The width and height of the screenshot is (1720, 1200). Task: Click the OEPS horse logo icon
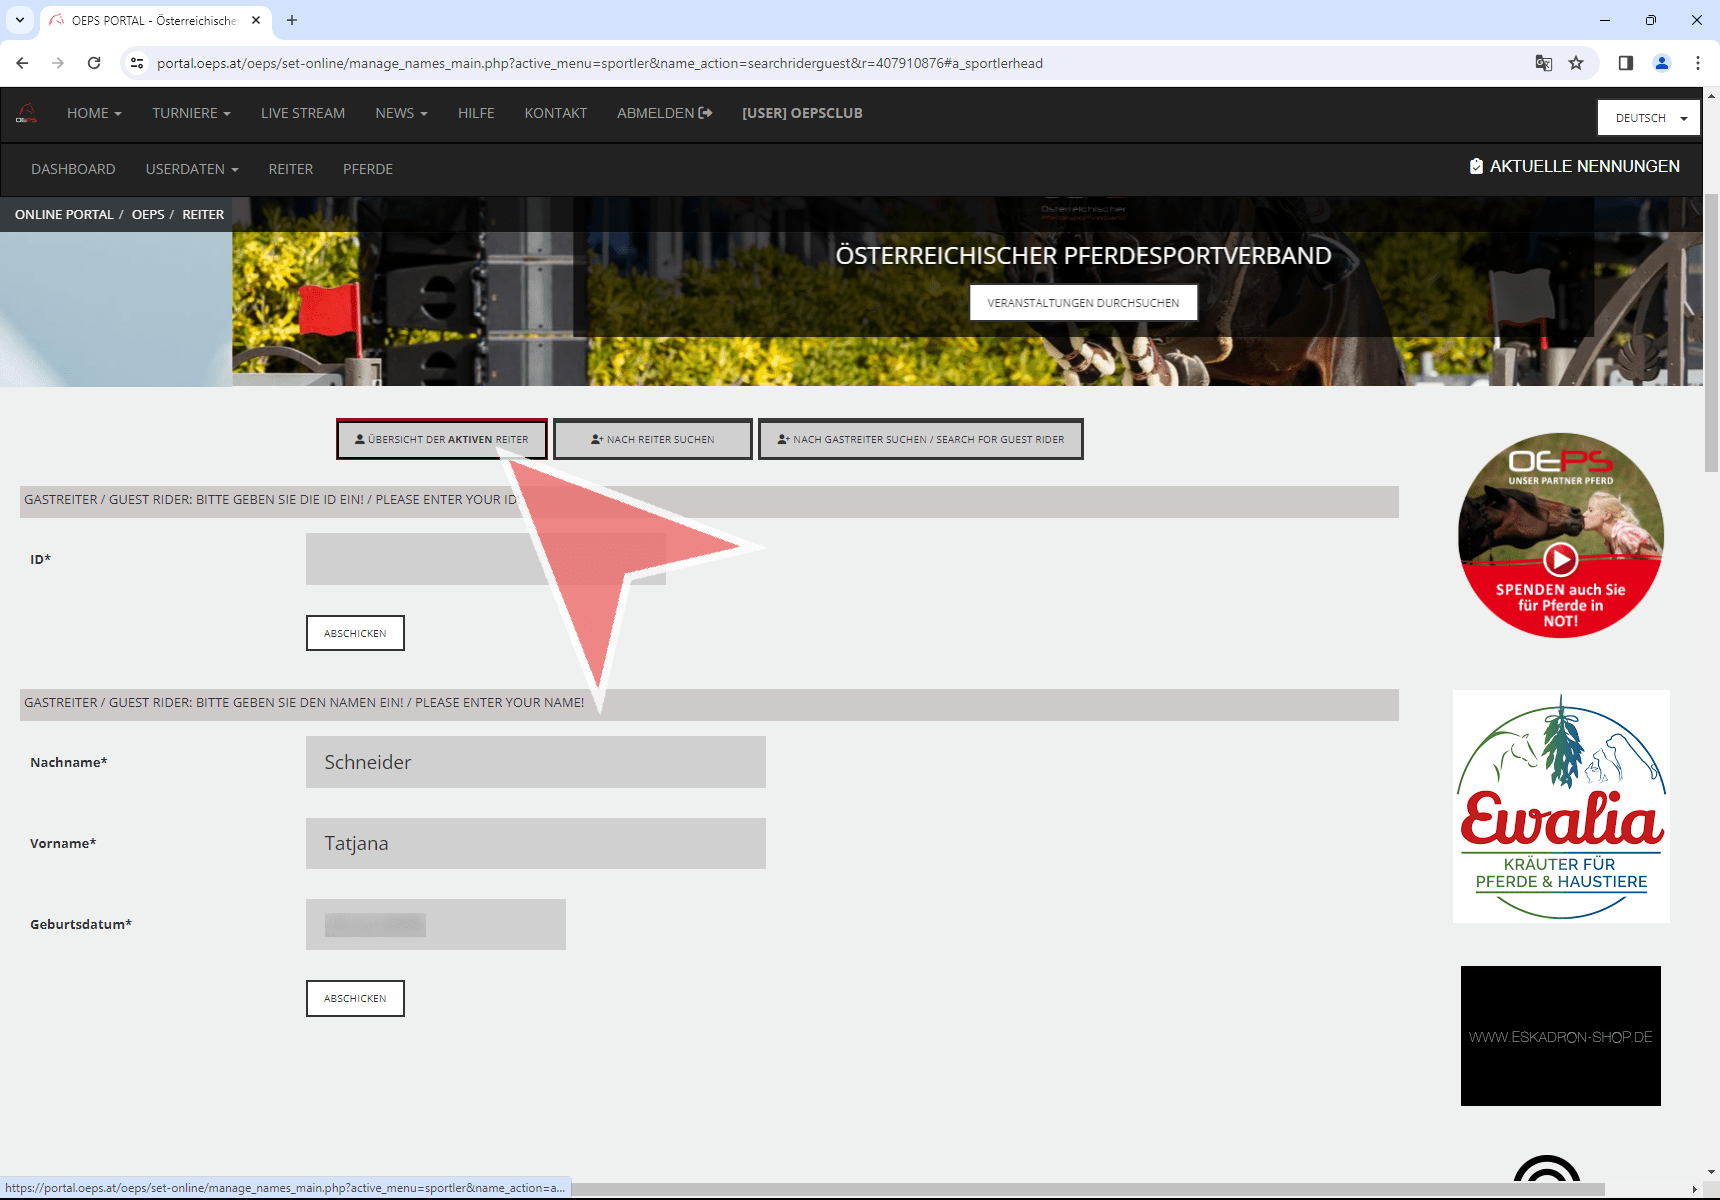click(27, 113)
